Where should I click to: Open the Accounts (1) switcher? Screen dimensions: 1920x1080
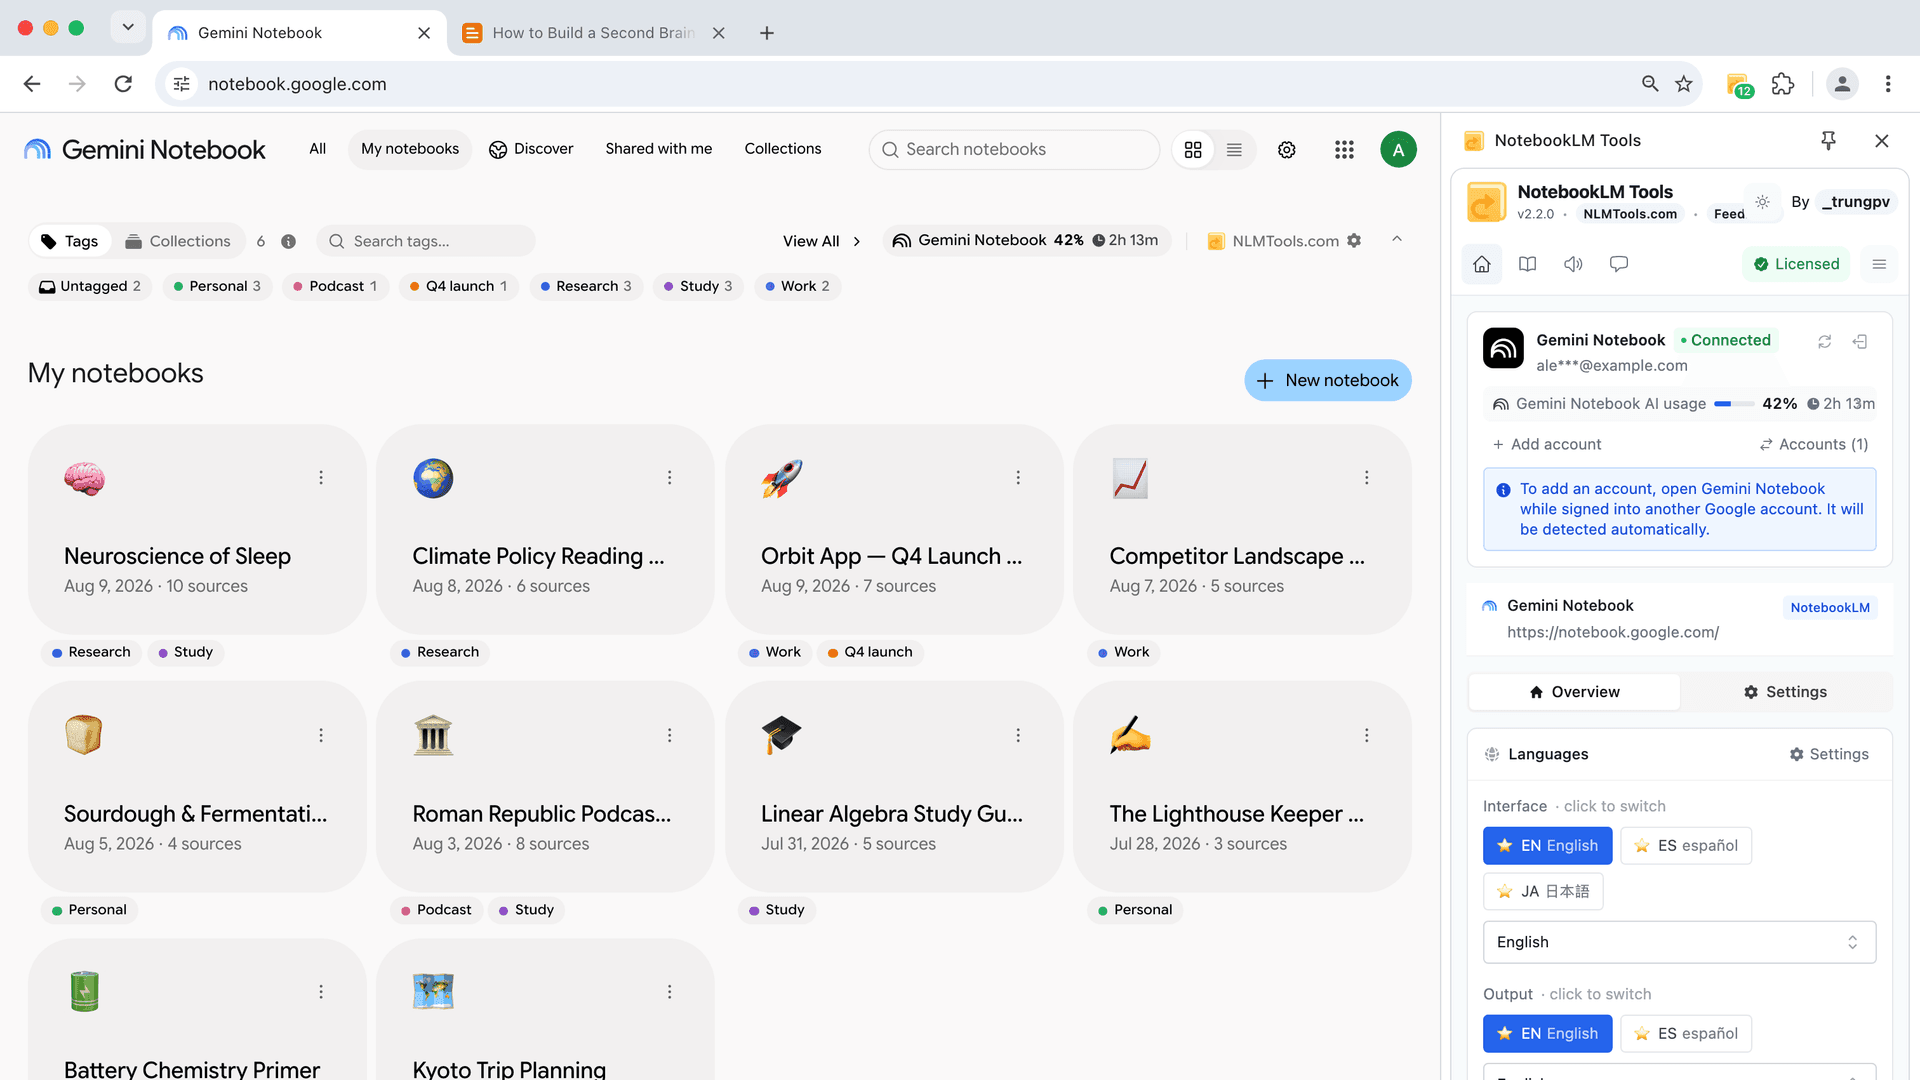click(x=1814, y=444)
